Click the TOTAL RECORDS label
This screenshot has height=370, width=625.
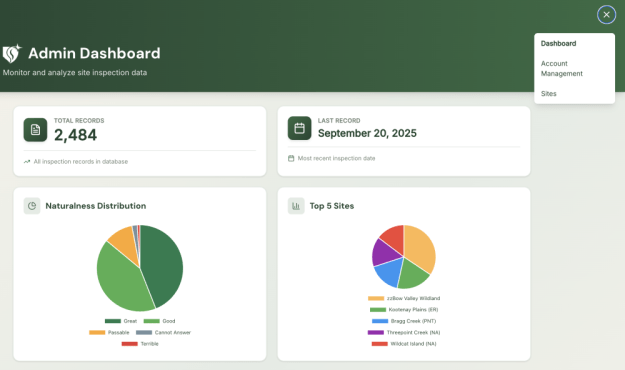(x=79, y=120)
